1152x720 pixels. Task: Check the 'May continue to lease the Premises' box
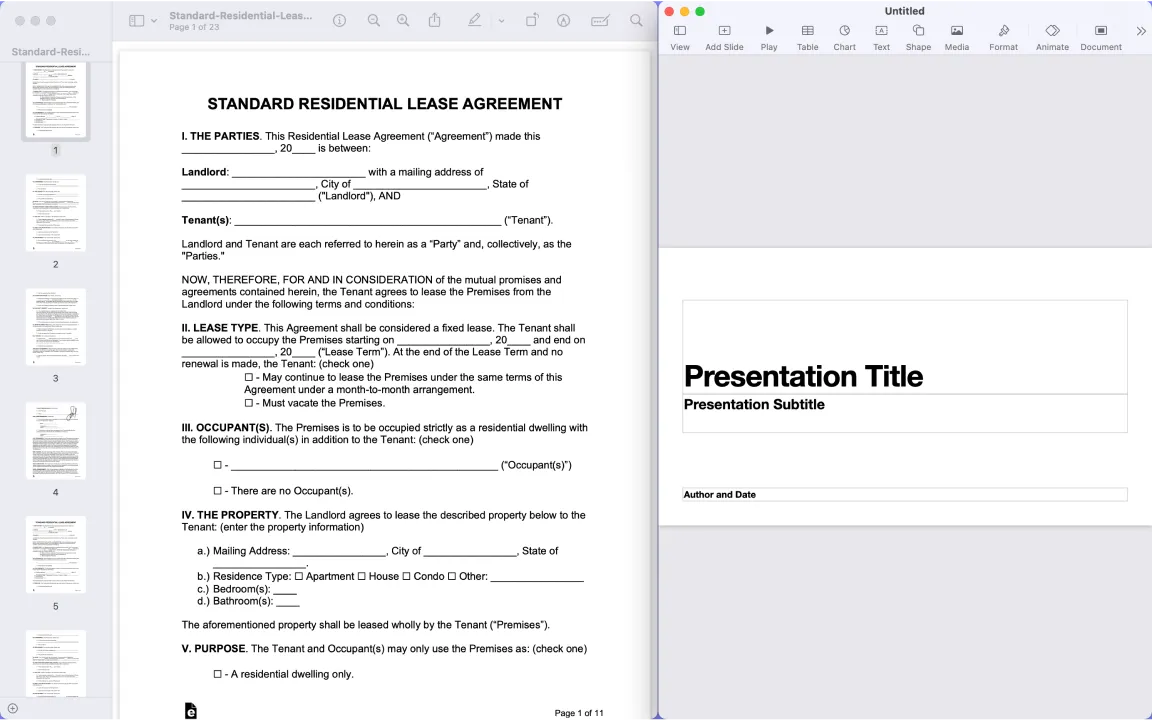[248, 378]
